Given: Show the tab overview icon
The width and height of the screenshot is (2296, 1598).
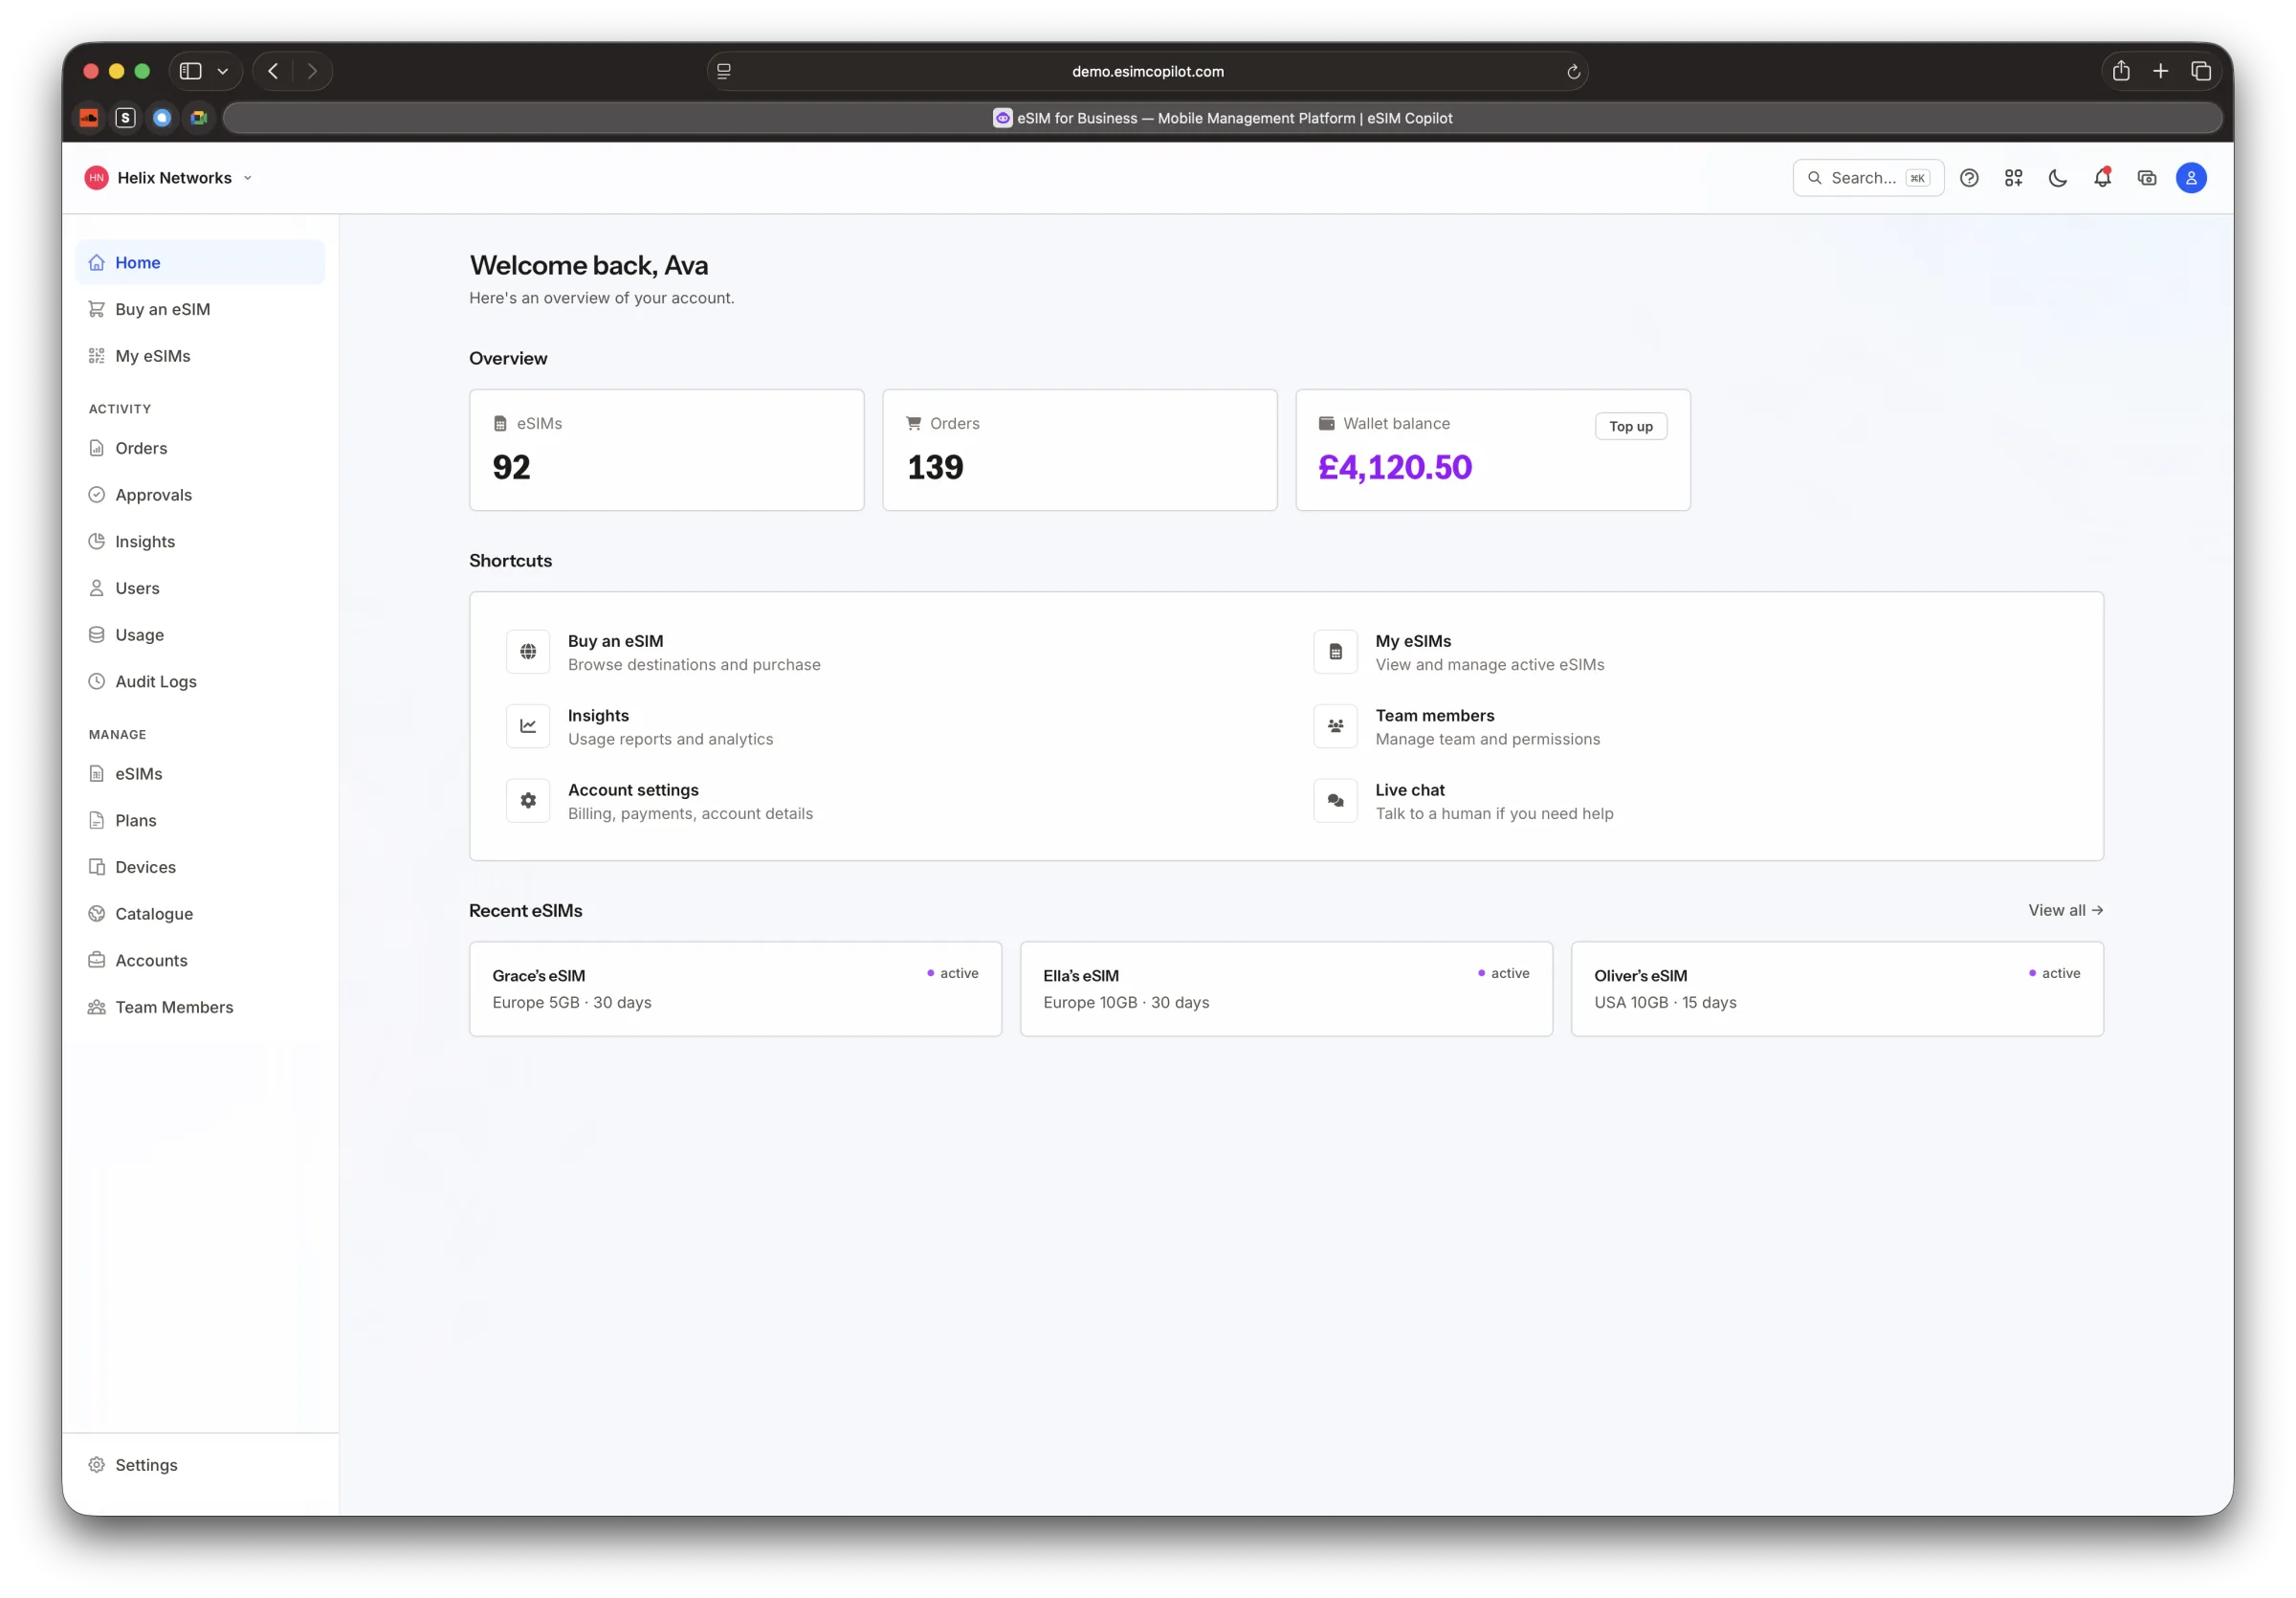Looking at the screenshot, I should (x=2200, y=71).
